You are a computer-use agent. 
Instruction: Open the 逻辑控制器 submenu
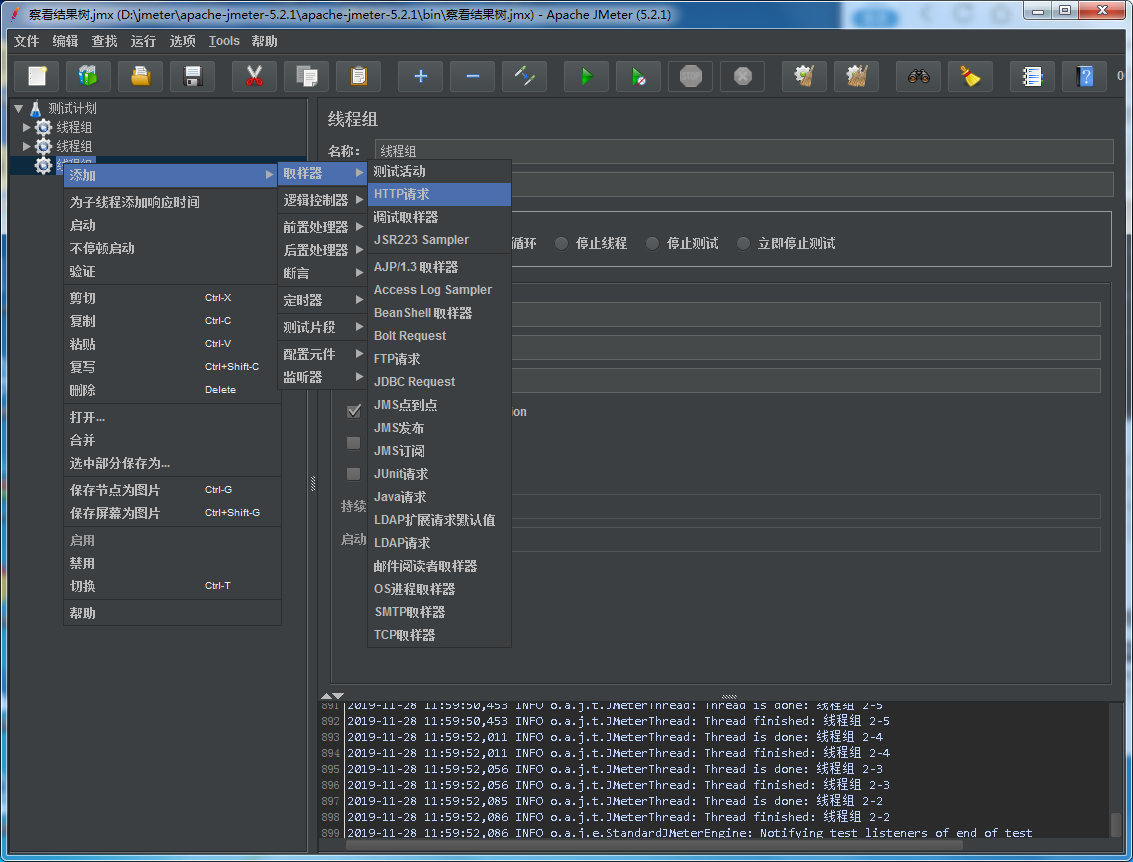[x=322, y=200]
